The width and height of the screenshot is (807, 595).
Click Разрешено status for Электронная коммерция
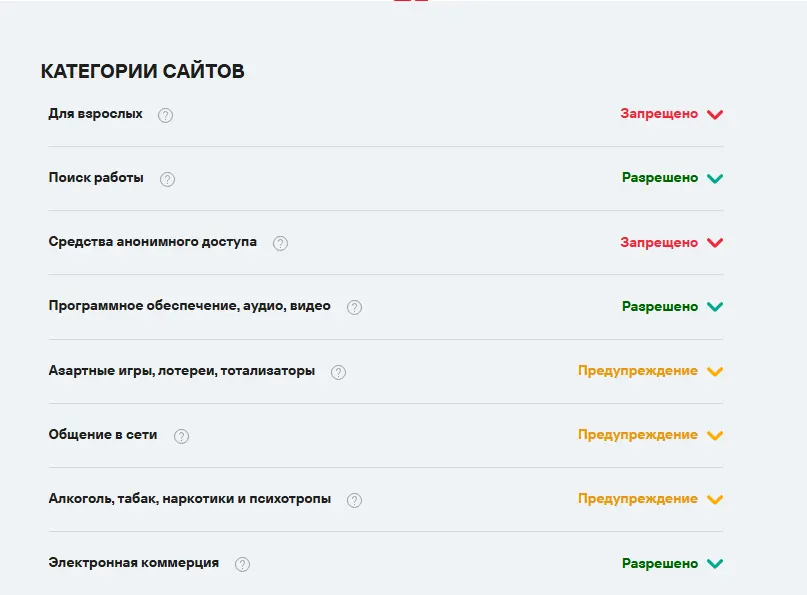tap(660, 563)
